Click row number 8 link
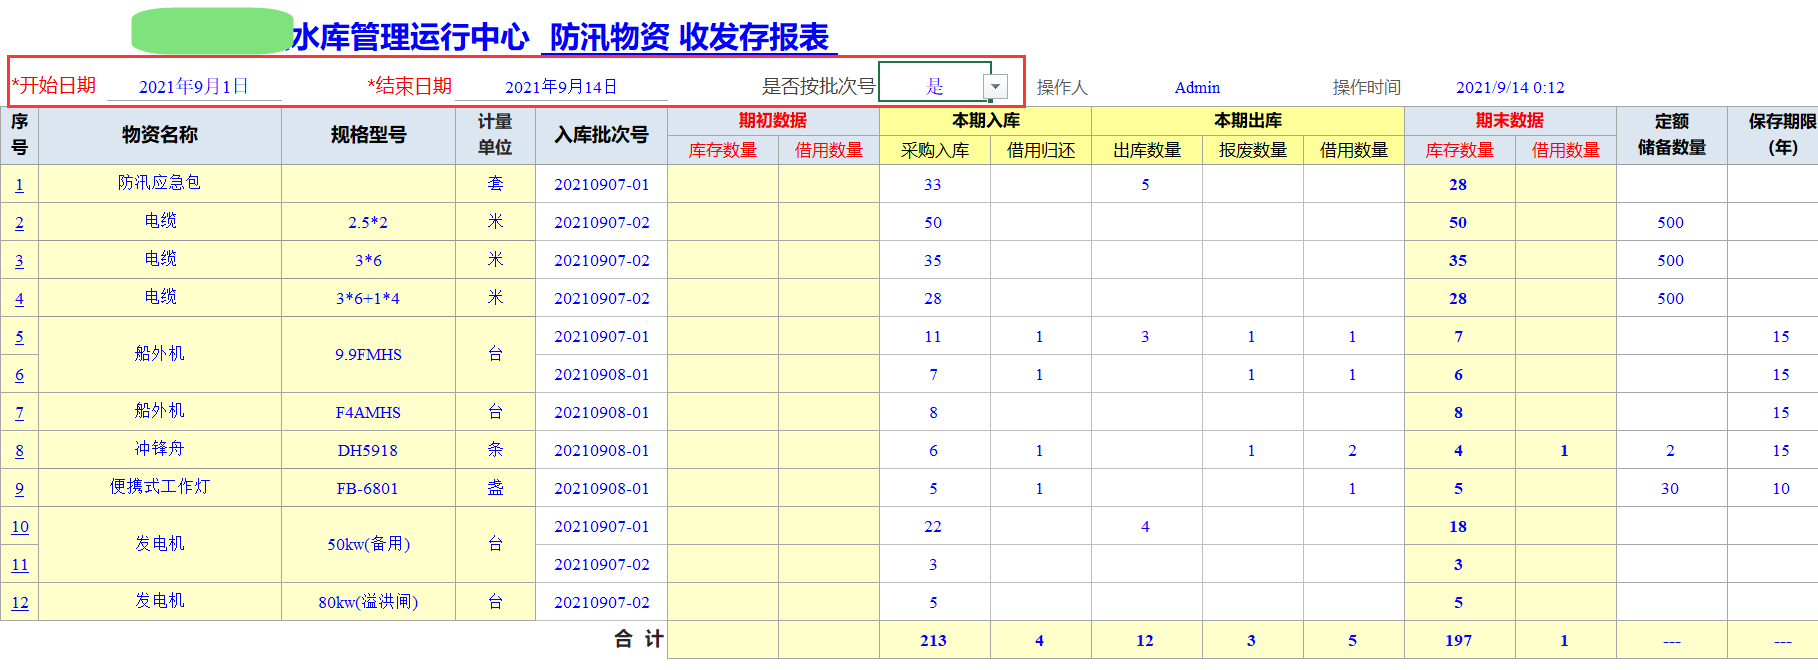This screenshot has width=1818, height=670. tap(19, 451)
